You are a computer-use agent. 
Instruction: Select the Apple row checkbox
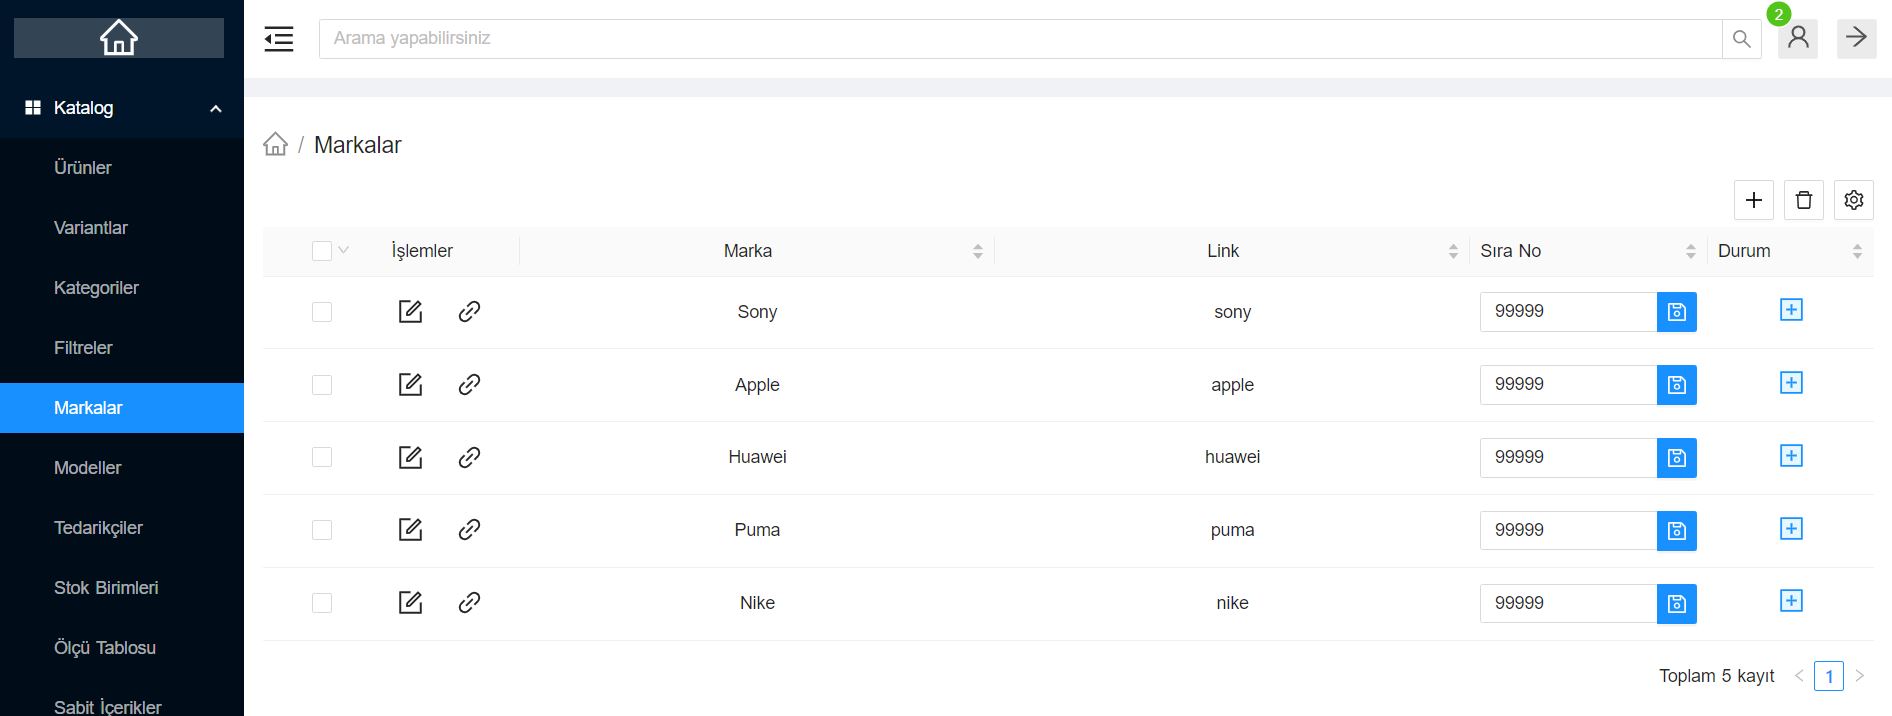point(322,385)
